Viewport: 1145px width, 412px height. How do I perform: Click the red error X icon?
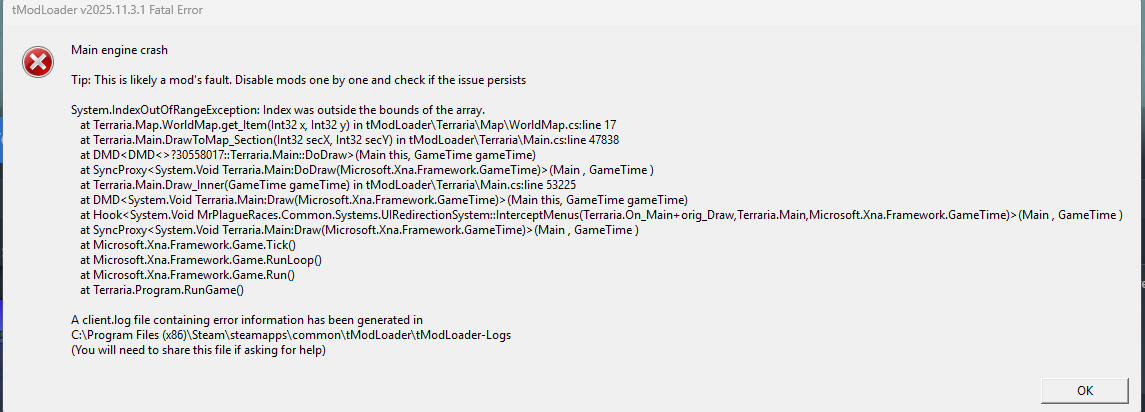pos(38,63)
